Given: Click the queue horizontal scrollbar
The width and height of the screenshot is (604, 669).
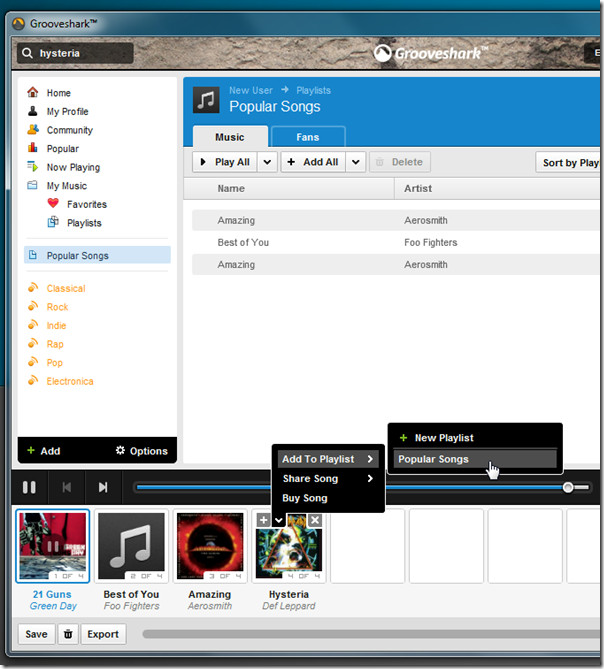Looking at the screenshot, I should pos(371,634).
